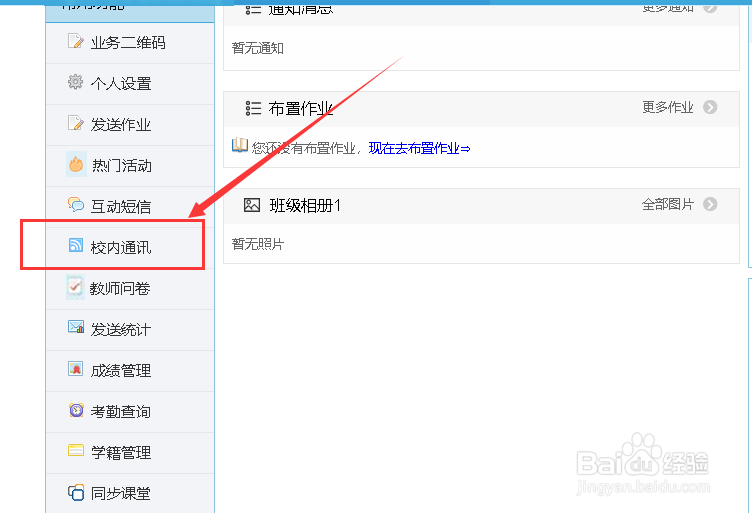752x513 pixels.
Task: Click the arrow circle next to 更多作业
Action: [x=710, y=107]
